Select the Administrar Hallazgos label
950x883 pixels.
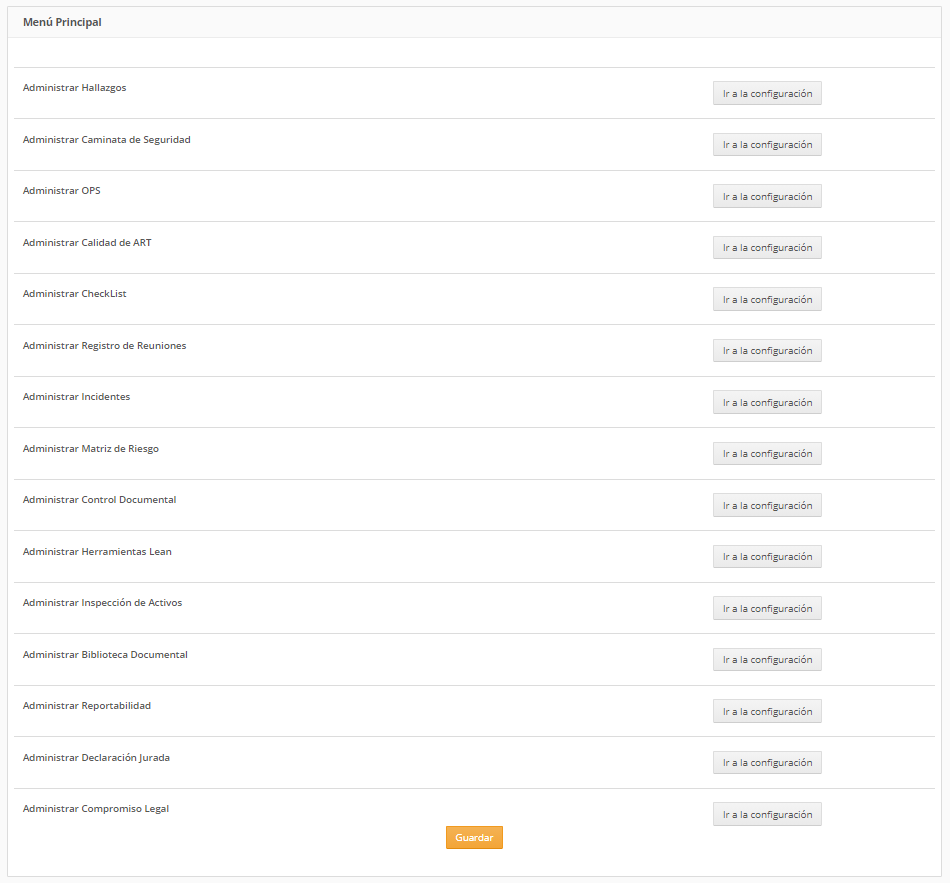pos(75,88)
